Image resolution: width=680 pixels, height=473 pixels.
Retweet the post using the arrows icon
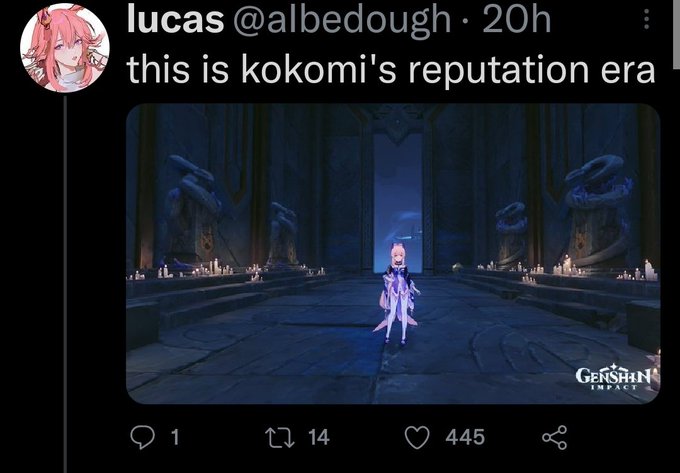point(280,437)
